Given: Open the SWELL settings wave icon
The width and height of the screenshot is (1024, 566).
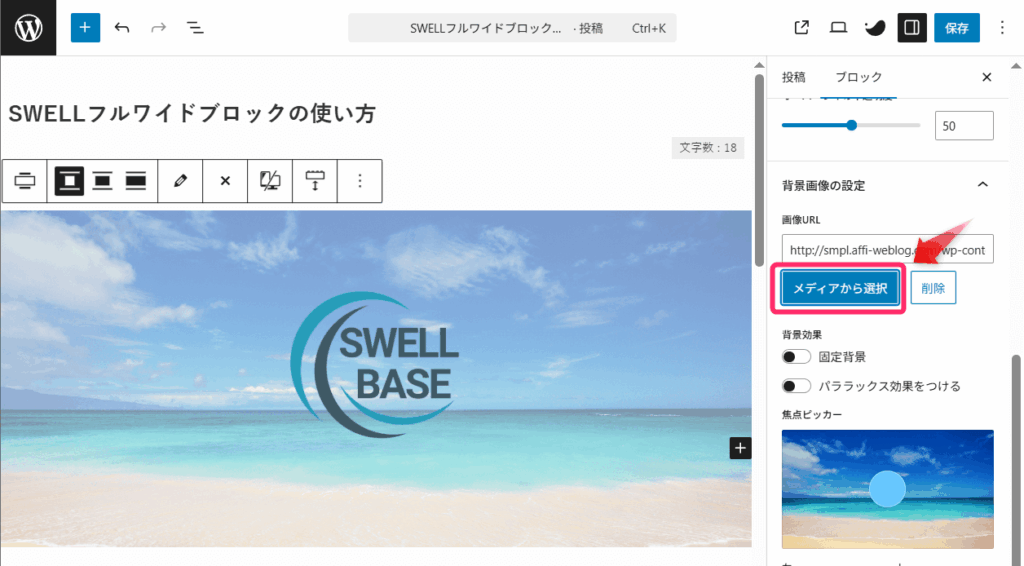Looking at the screenshot, I should [874, 27].
